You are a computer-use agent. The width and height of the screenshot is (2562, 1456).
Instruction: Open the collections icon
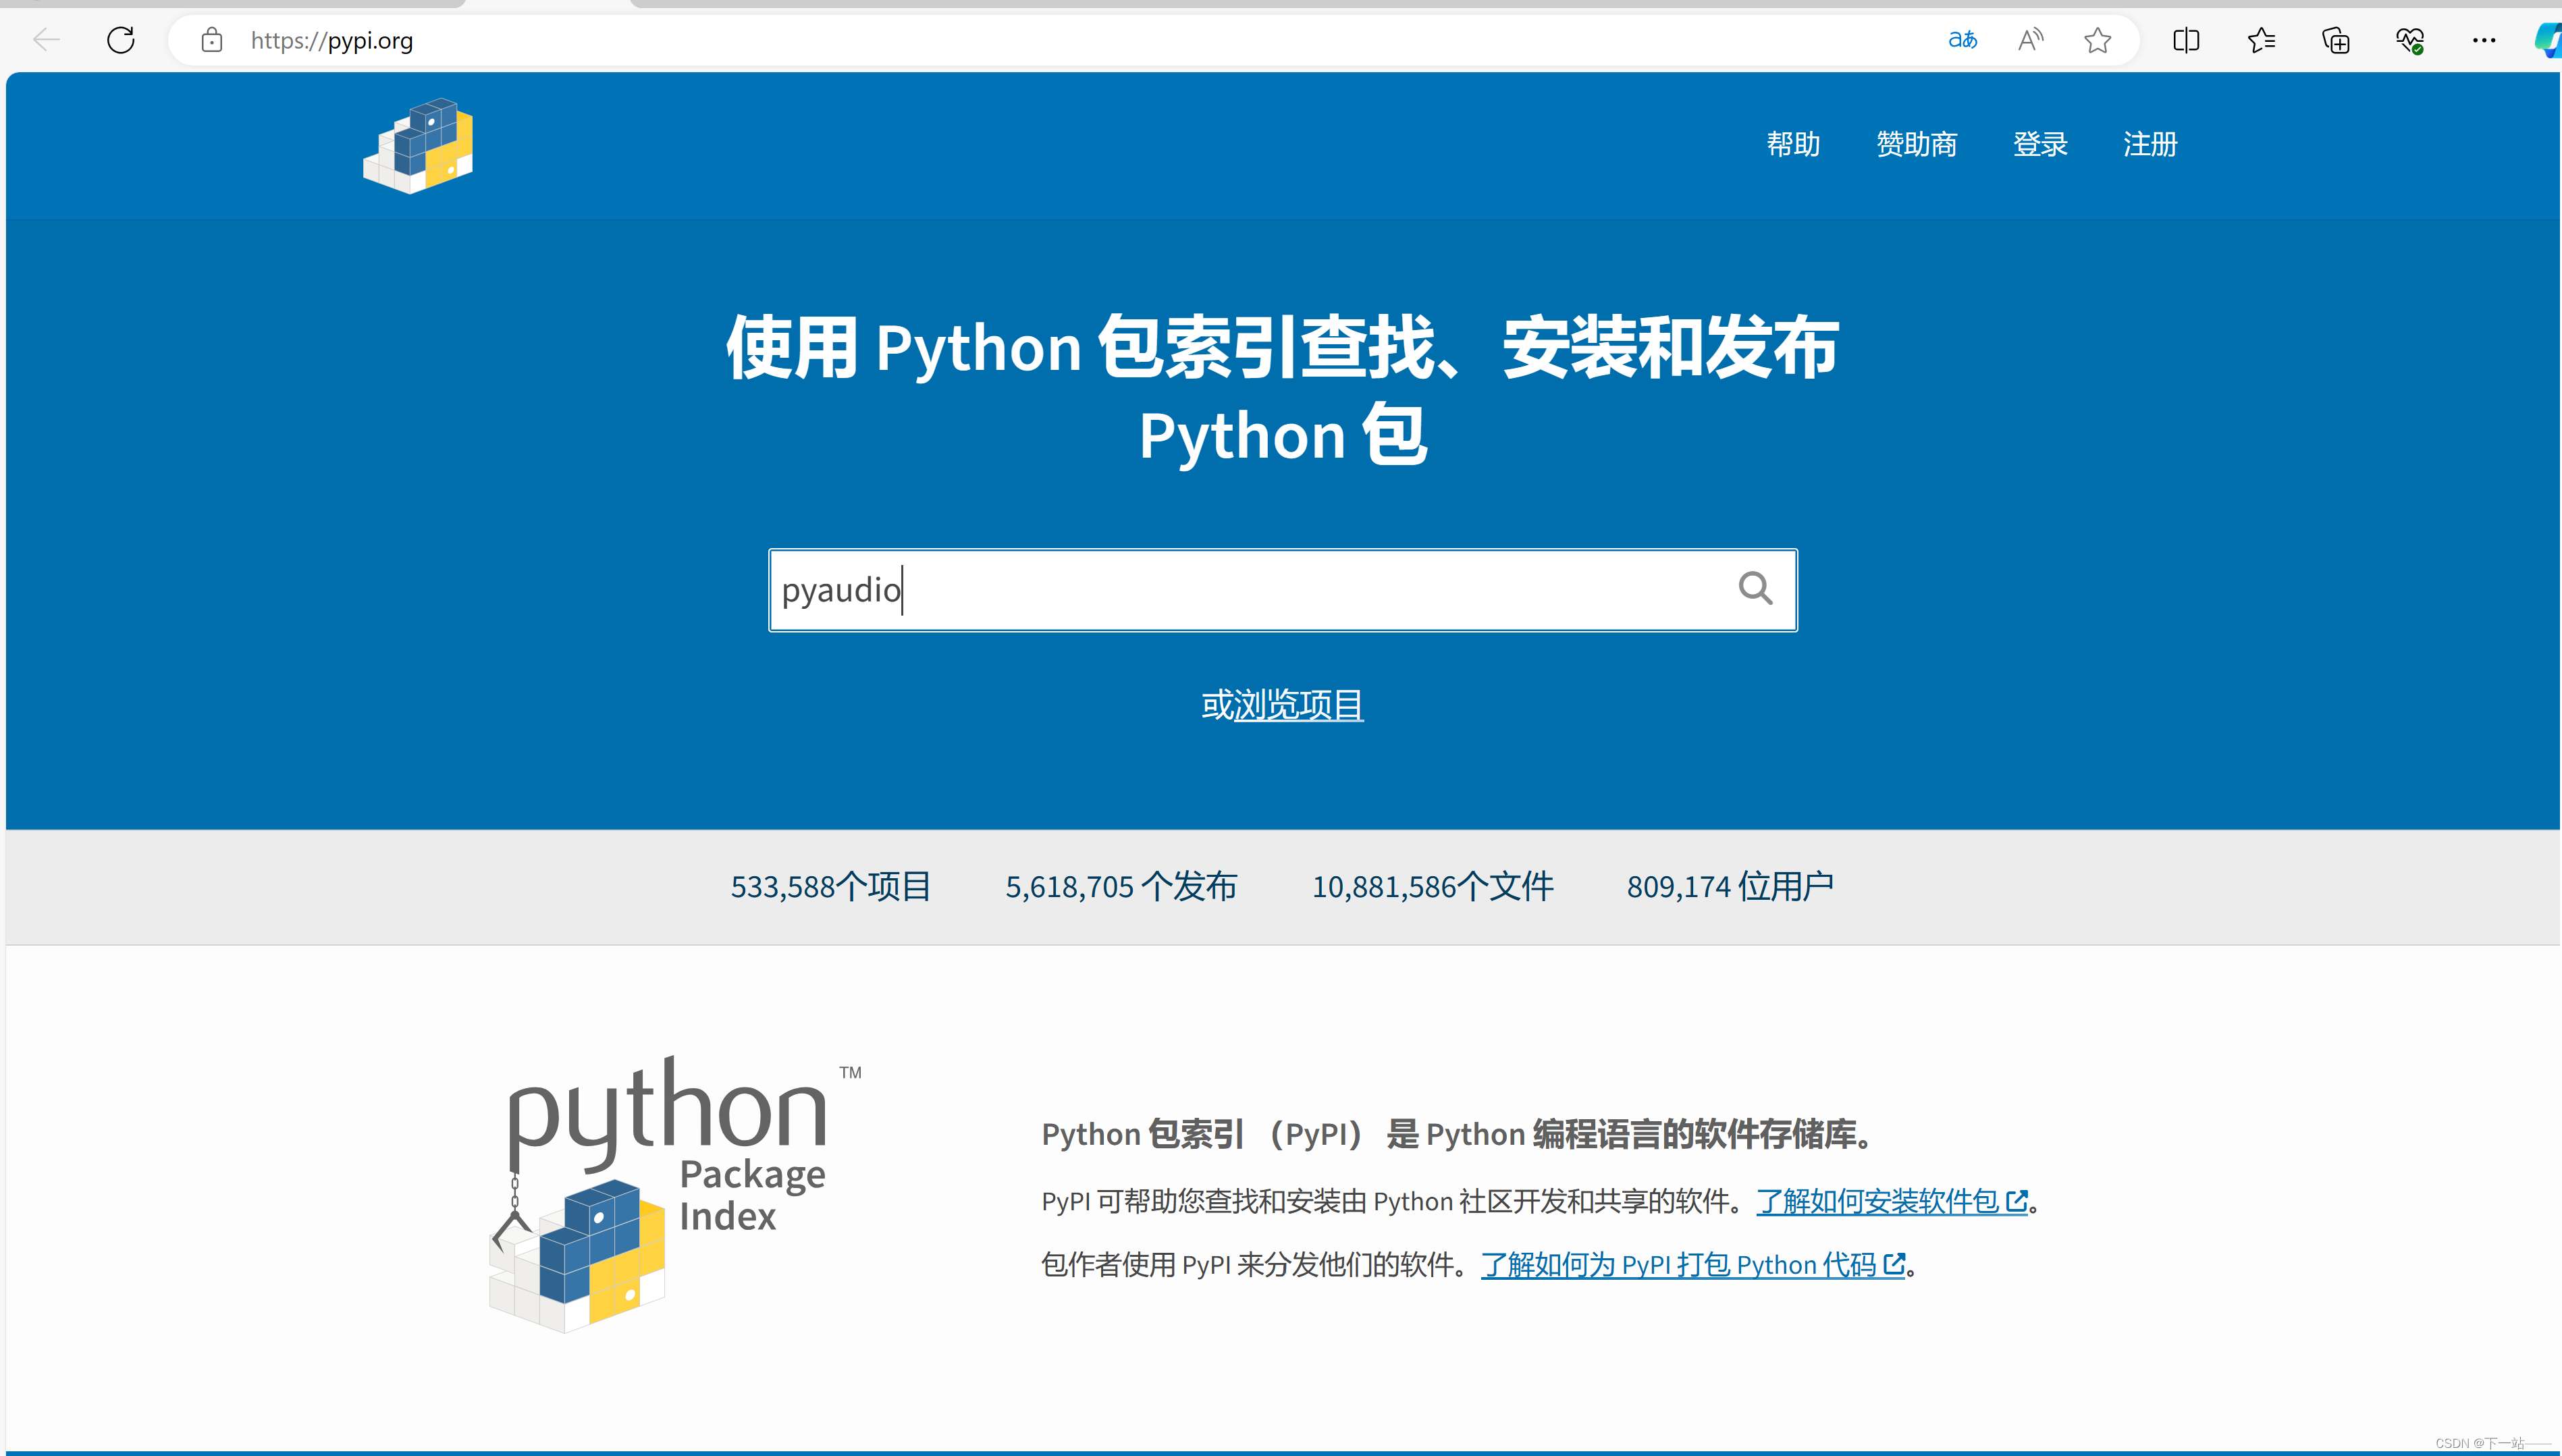click(x=2336, y=40)
